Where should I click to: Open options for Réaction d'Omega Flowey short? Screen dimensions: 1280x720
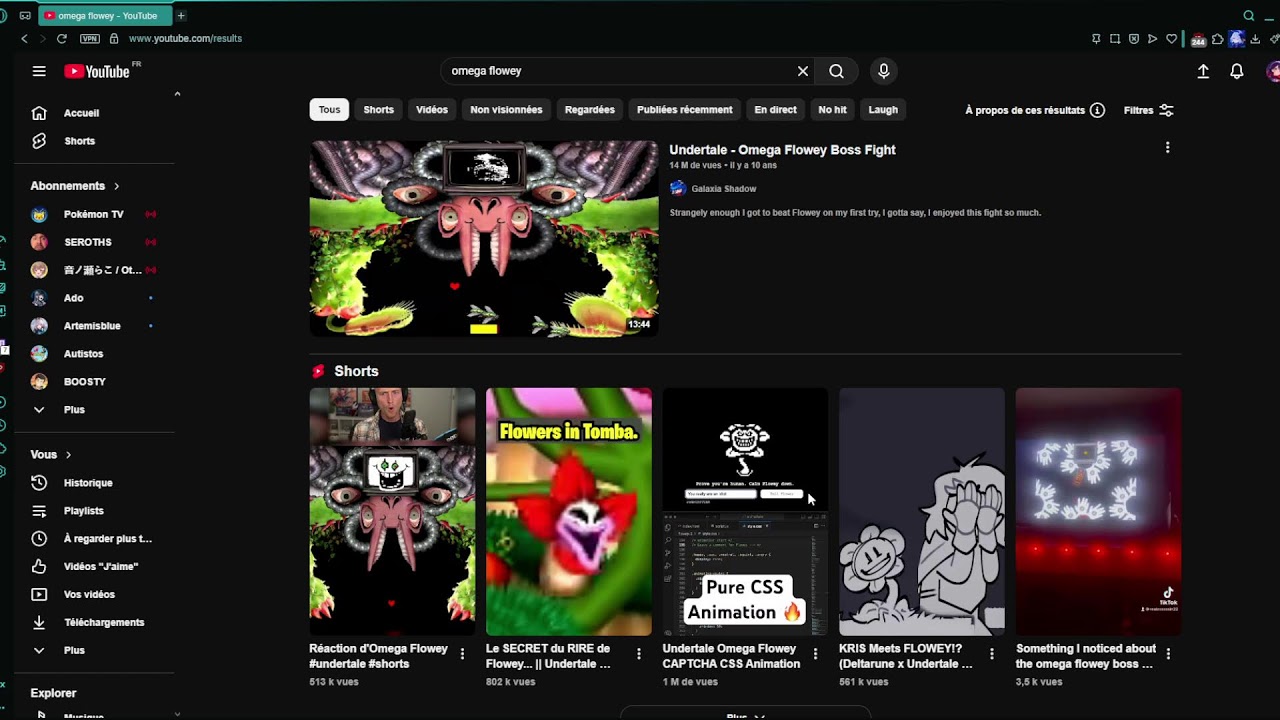(x=462, y=654)
